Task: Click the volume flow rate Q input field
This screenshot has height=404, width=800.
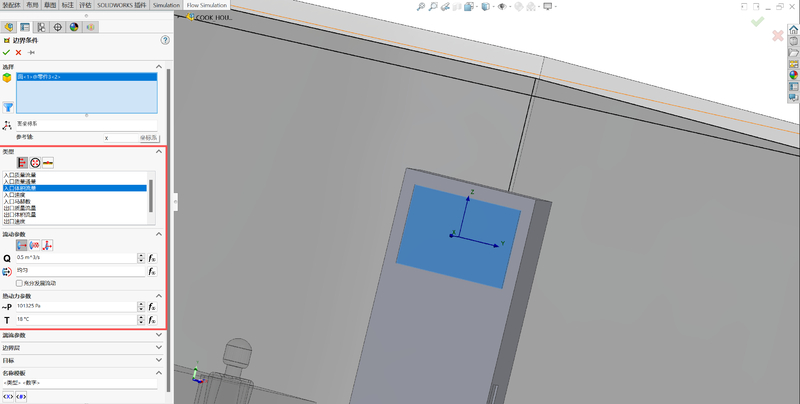Action: coord(76,258)
